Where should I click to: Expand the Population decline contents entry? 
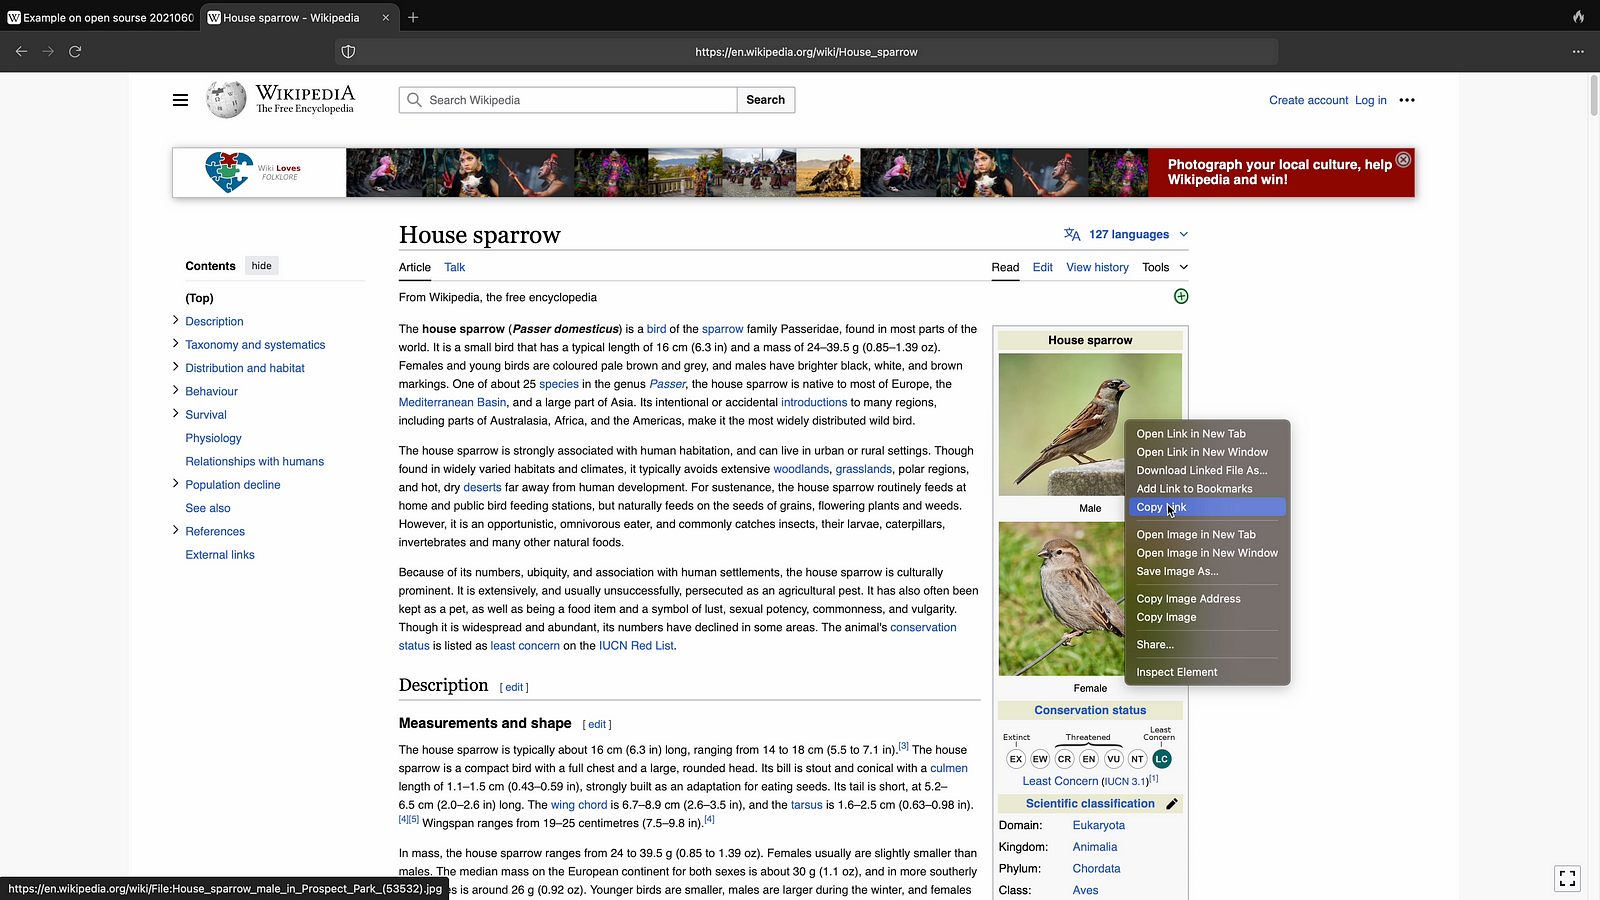coord(175,484)
